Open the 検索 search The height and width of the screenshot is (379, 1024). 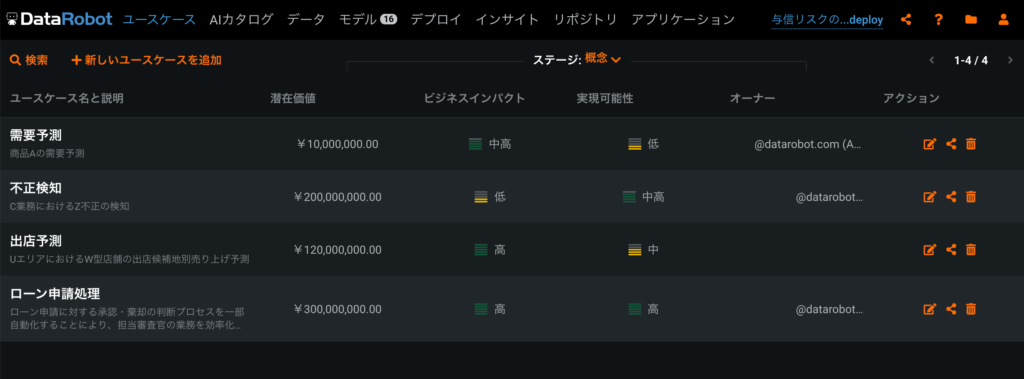[x=29, y=60]
